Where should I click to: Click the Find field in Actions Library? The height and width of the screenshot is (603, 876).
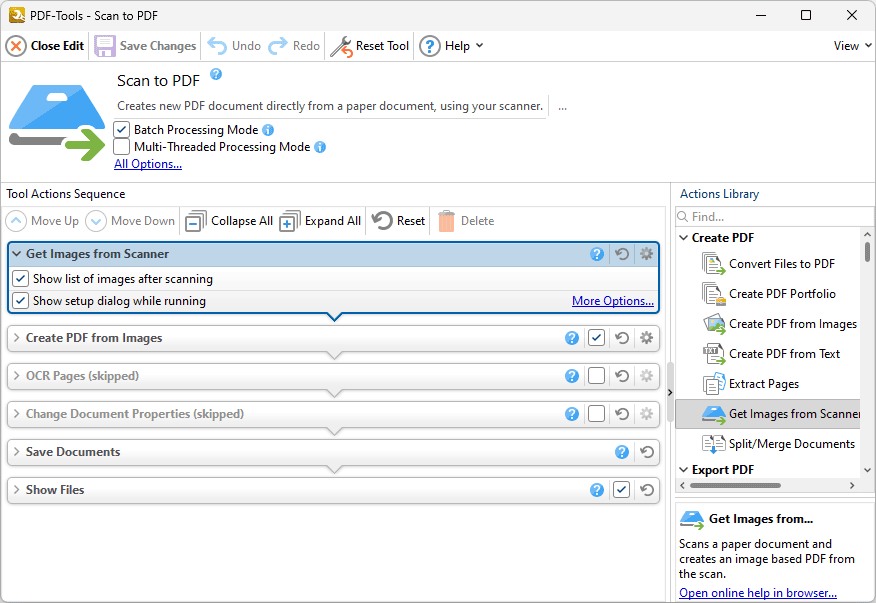(x=774, y=217)
